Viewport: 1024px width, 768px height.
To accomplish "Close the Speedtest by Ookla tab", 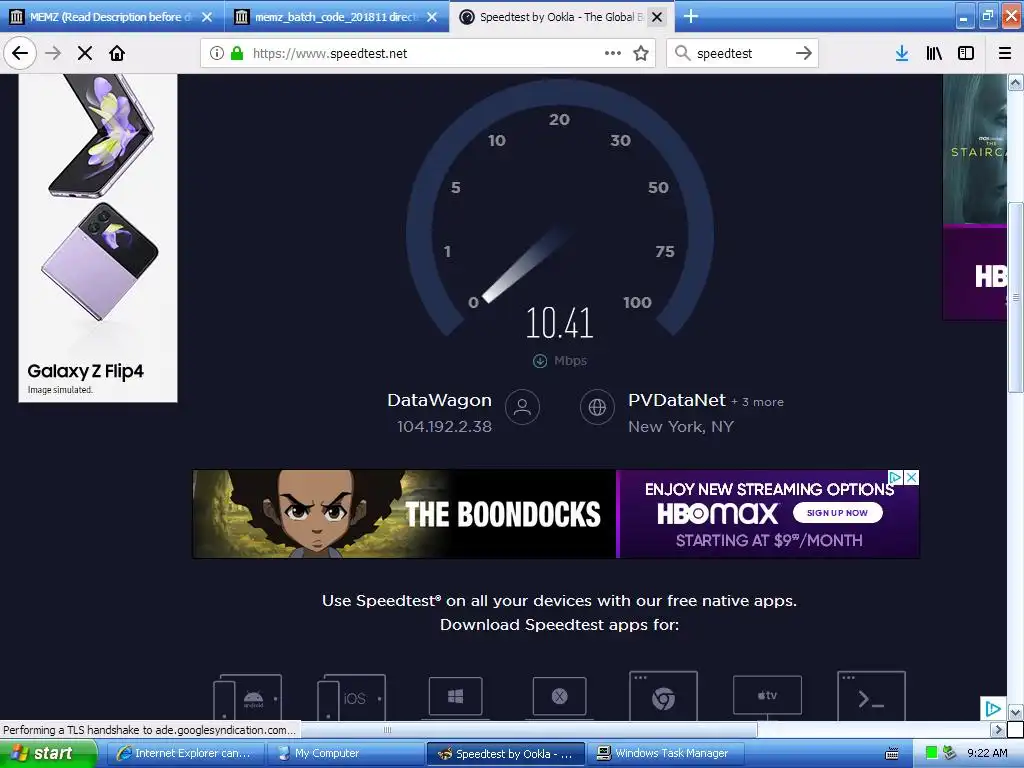I will 658,17.
